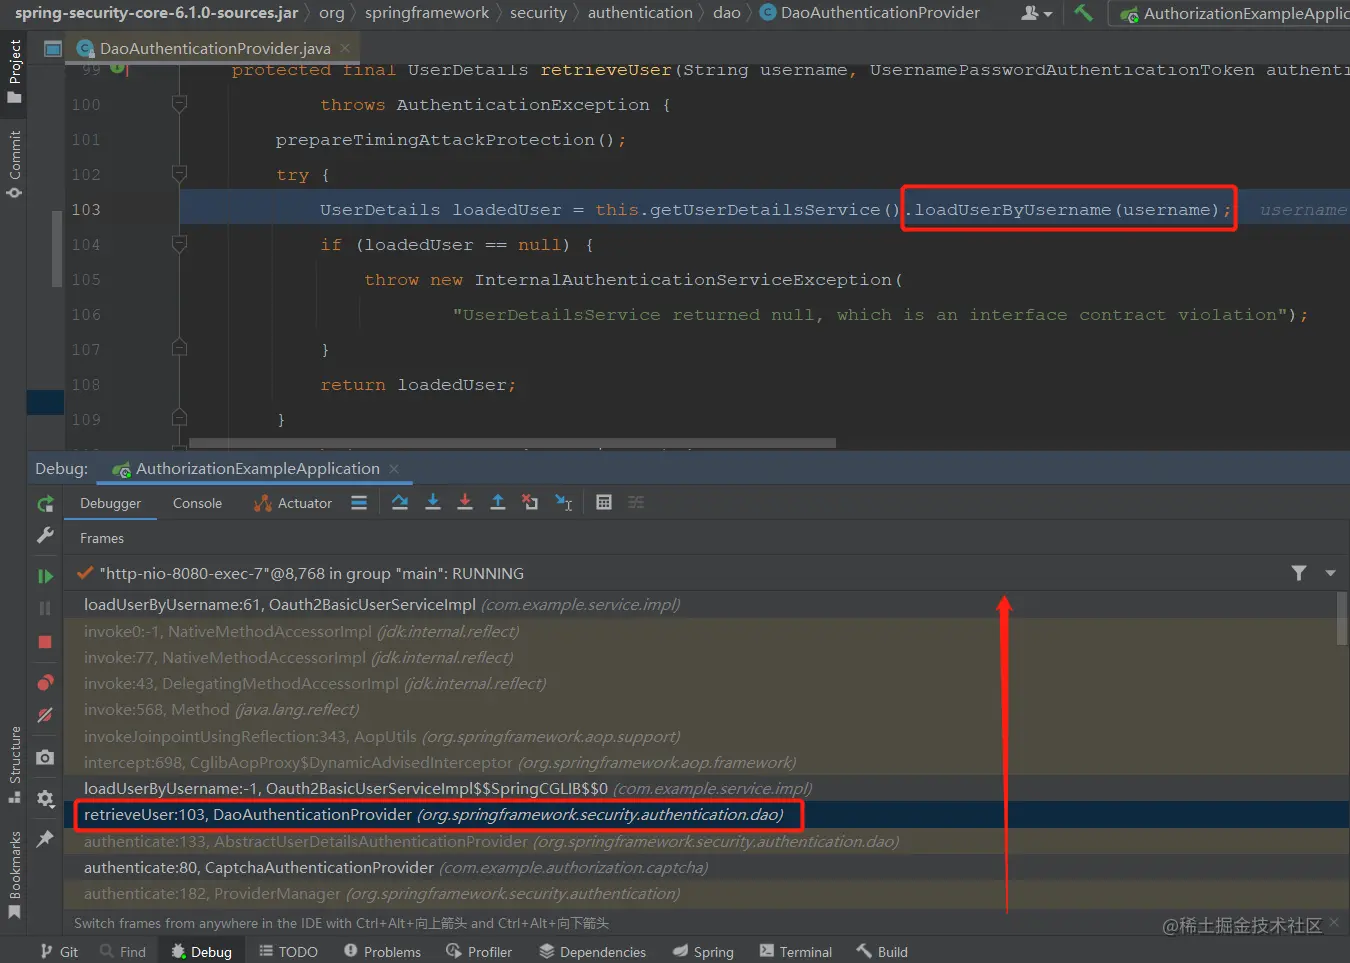The height and width of the screenshot is (963, 1350).
Task: Toggle Mute Breakpoints icon
Action: [x=45, y=715]
